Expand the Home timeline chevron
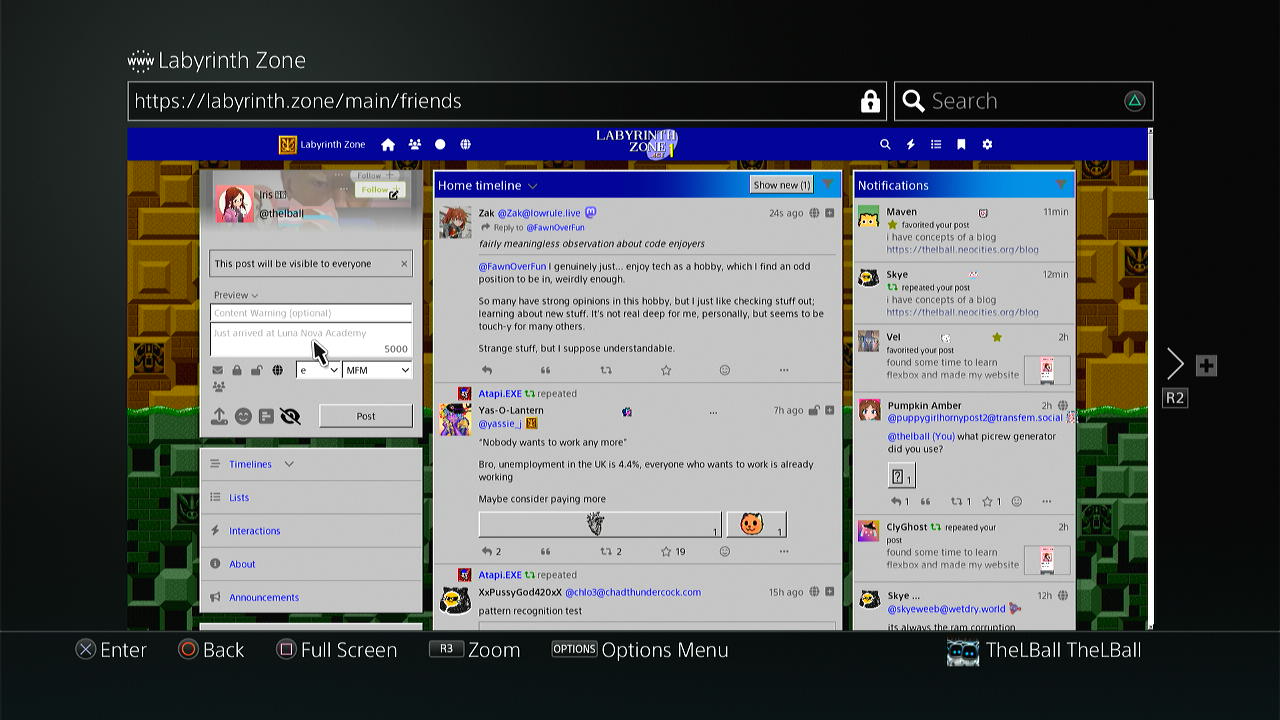The width and height of the screenshot is (1280, 720). pos(532,186)
